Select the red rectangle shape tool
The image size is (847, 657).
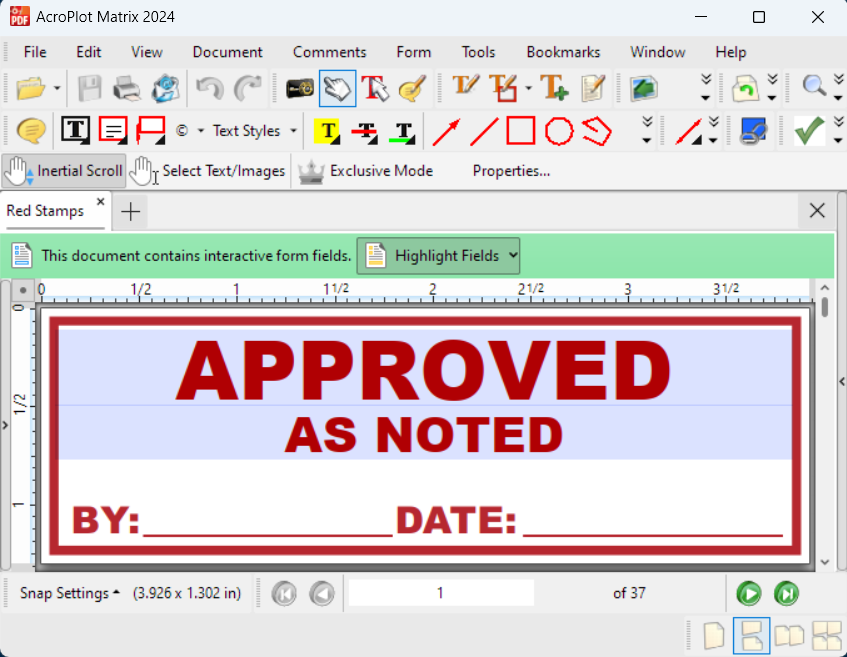point(520,131)
